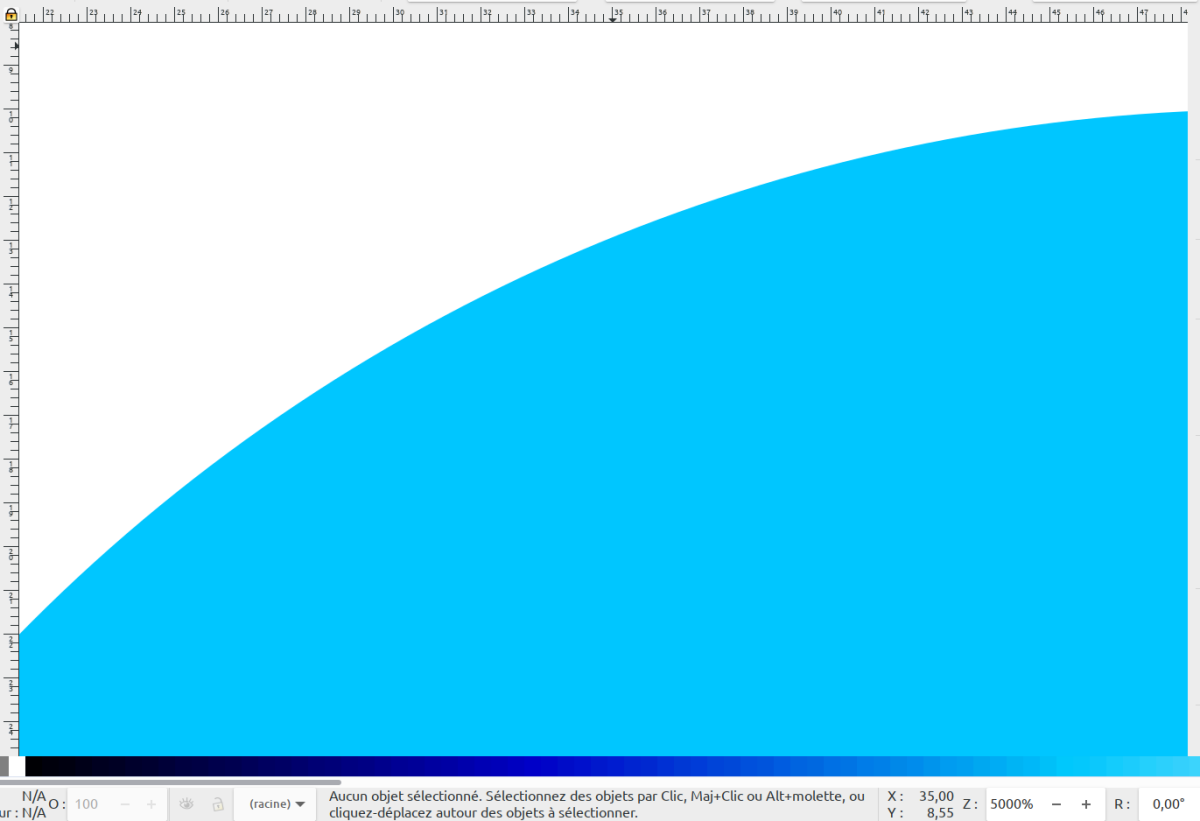Viewport: 1200px width, 821px height.
Task: Click the zoom field showing 5000%
Action: (1011, 804)
